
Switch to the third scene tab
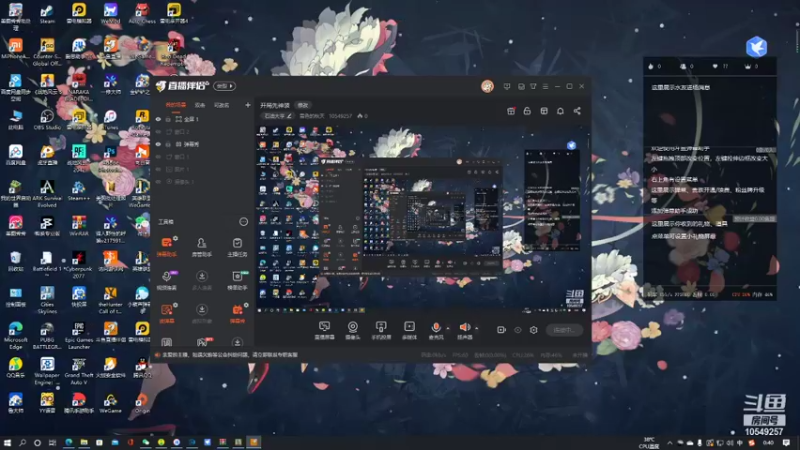[x=221, y=105]
